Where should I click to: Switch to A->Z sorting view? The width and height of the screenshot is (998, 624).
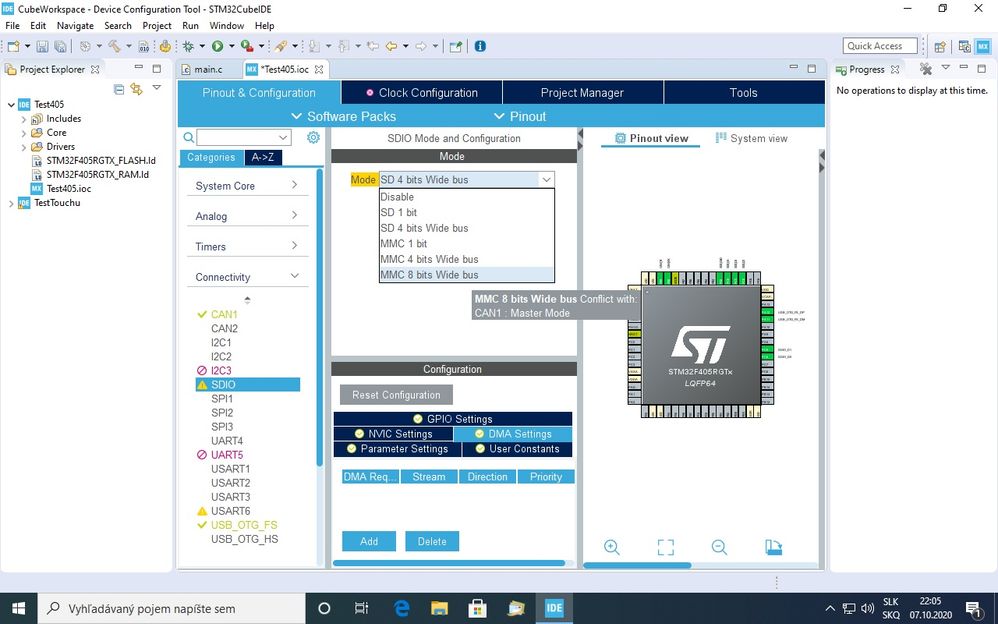pyautogui.click(x=263, y=157)
